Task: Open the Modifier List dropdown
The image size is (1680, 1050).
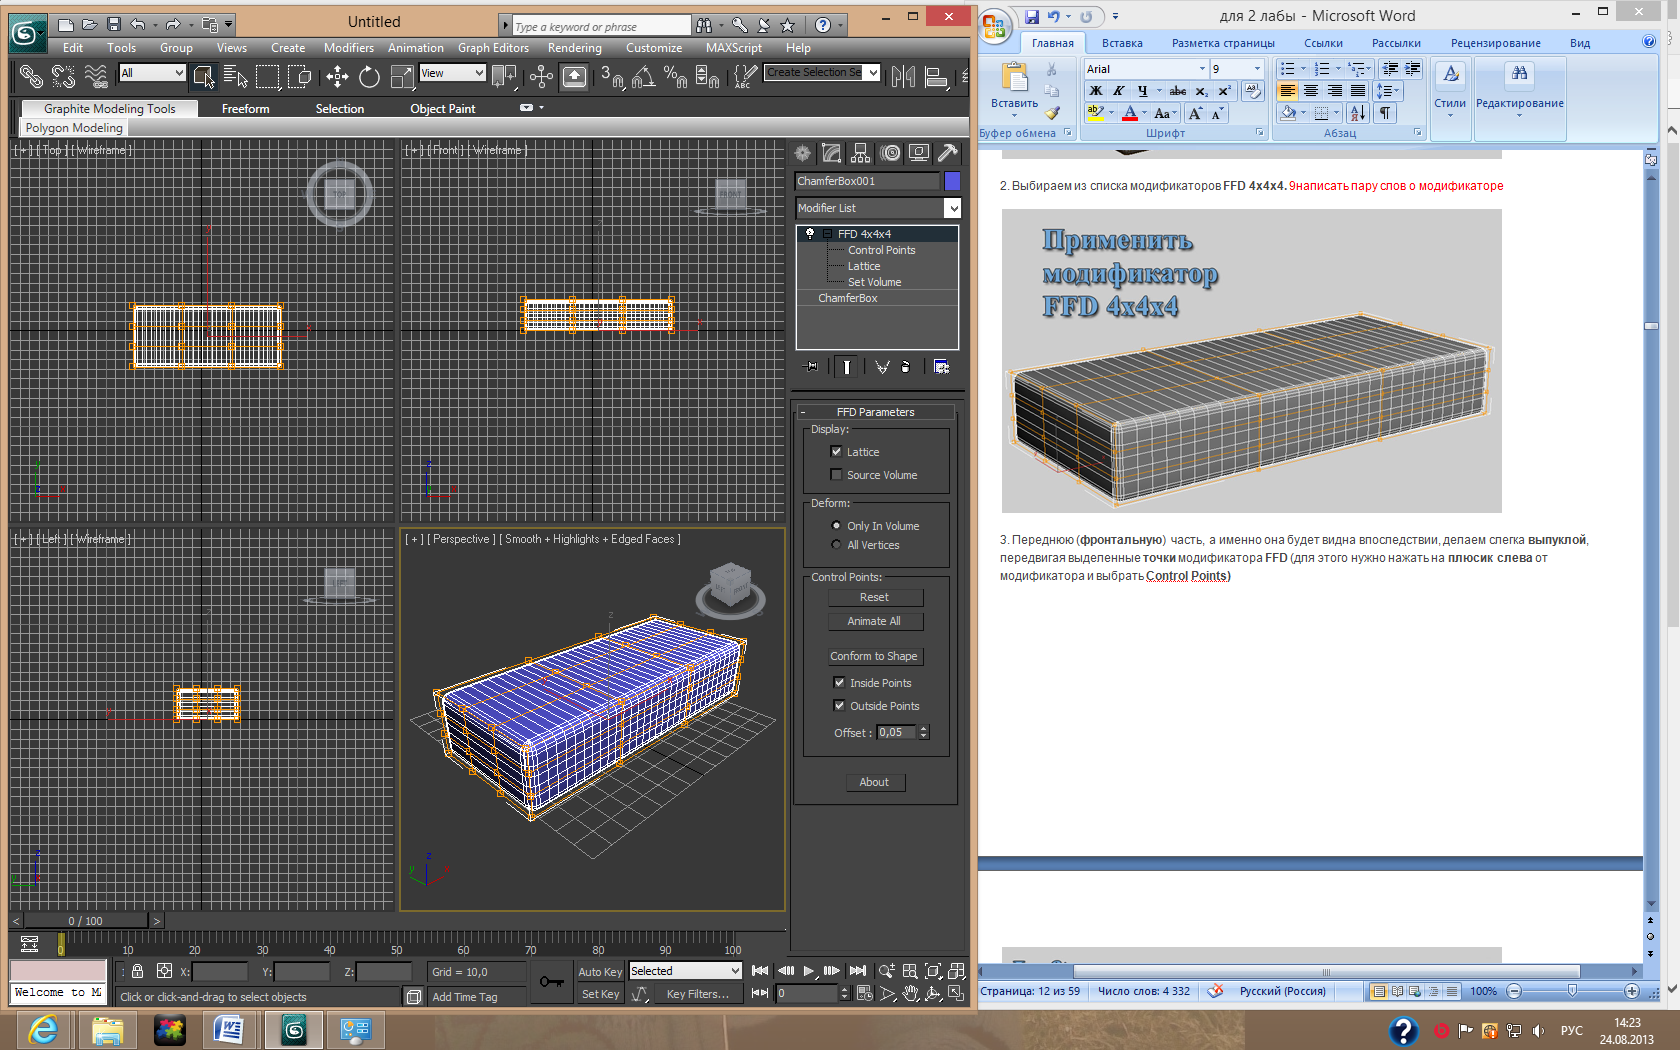Action: click(x=878, y=208)
